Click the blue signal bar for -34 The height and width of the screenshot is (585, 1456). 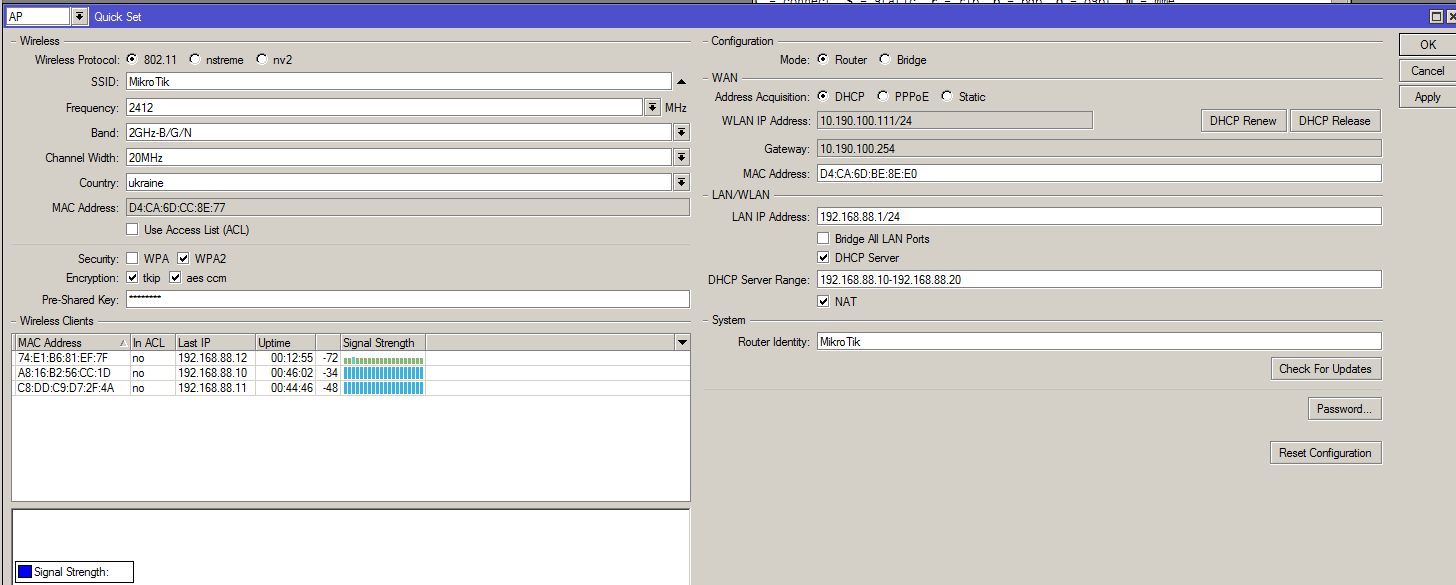click(383, 373)
